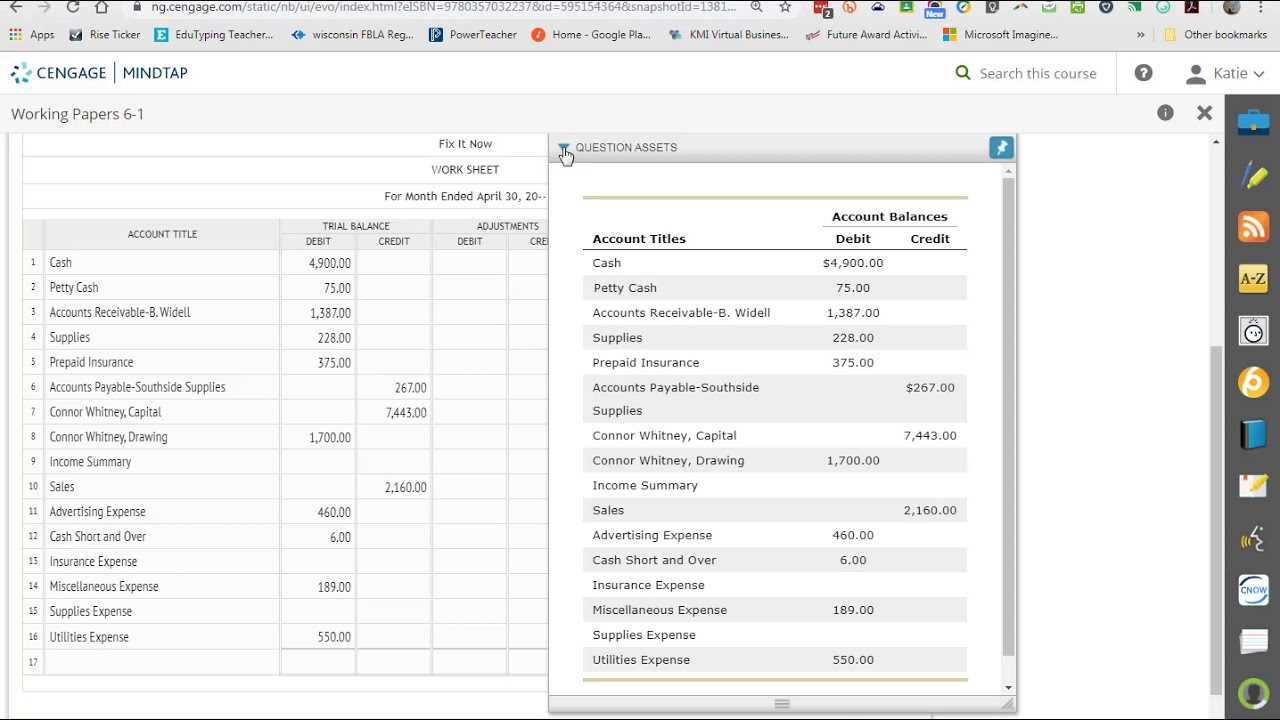This screenshot has width=1280, height=720.
Task: Open the briefcase apps icon in sidebar
Action: pos(1253,122)
